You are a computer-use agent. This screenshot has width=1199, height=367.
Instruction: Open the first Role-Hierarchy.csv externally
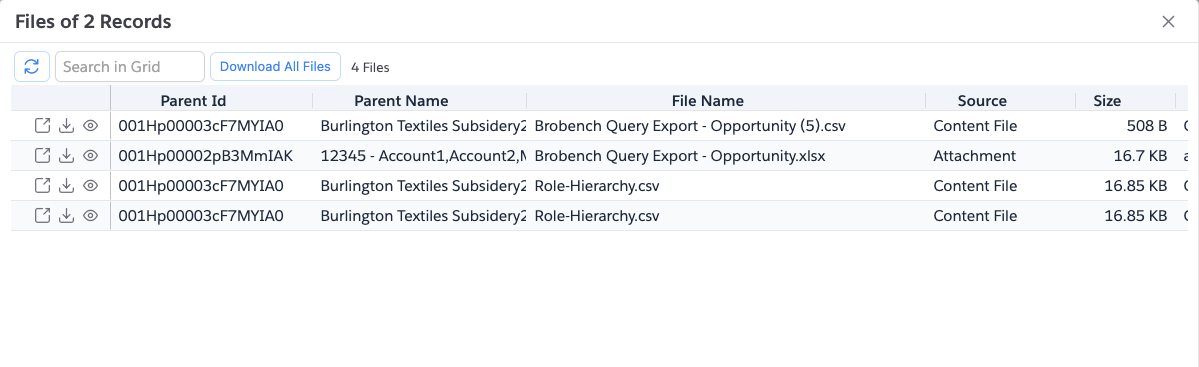click(x=43, y=186)
